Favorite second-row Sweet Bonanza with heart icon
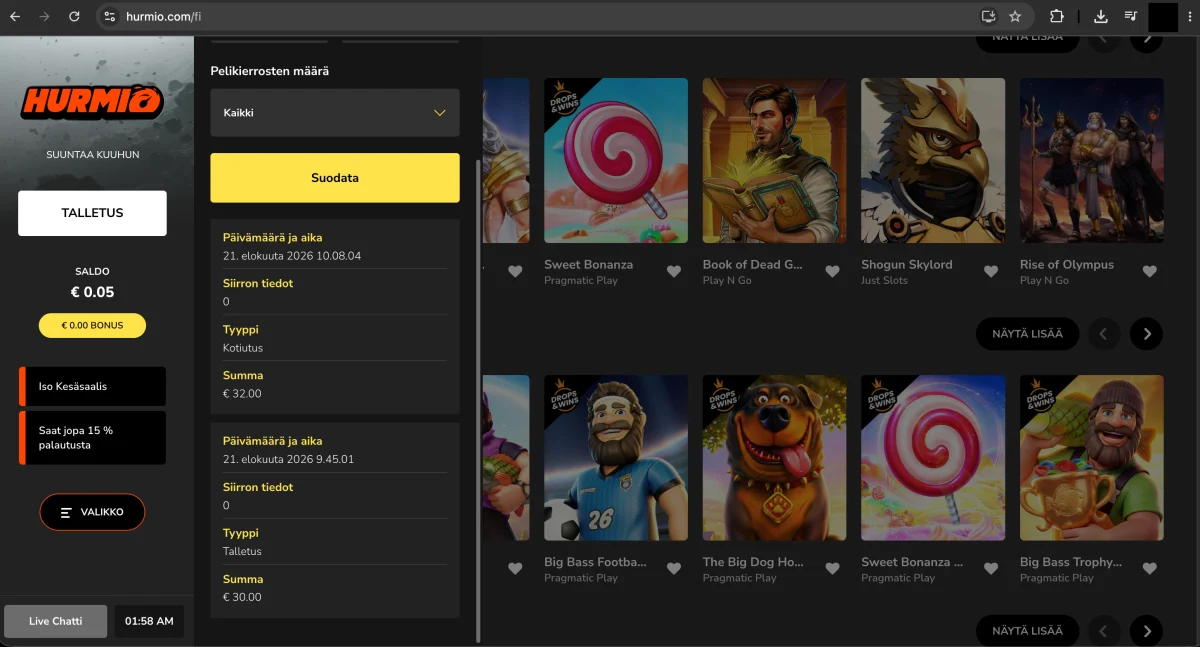 coord(991,568)
